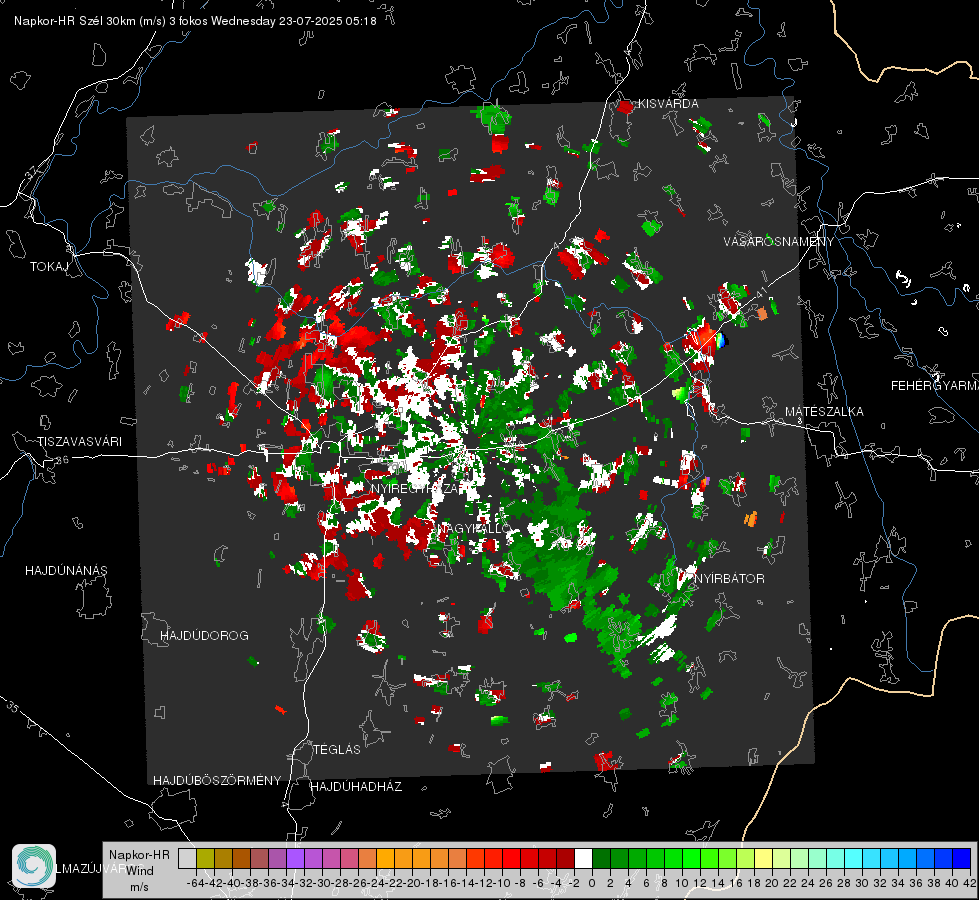Click the cyan swatch between 28 and 30
This screenshot has height=900, width=979.
[854, 859]
